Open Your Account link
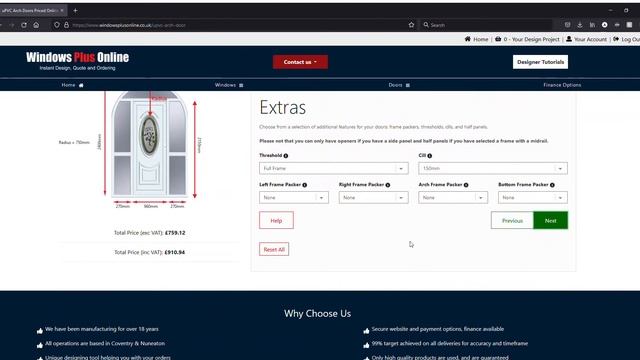Viewport: 640px width, 360px height. point(590,39)
